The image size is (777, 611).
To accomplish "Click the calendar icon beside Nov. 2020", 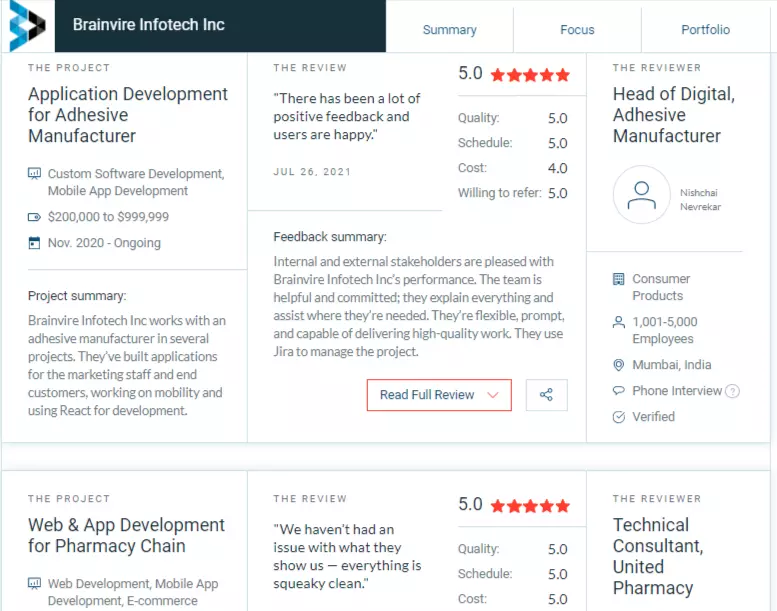I will [x=34, y=243].
